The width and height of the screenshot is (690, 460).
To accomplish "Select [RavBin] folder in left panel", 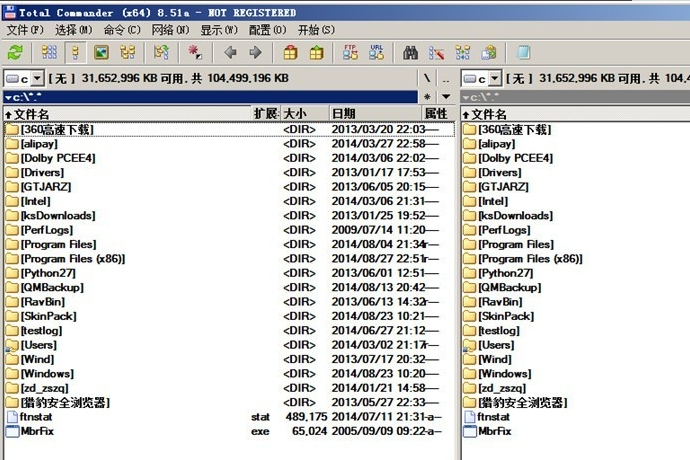I will click(229, 302).
